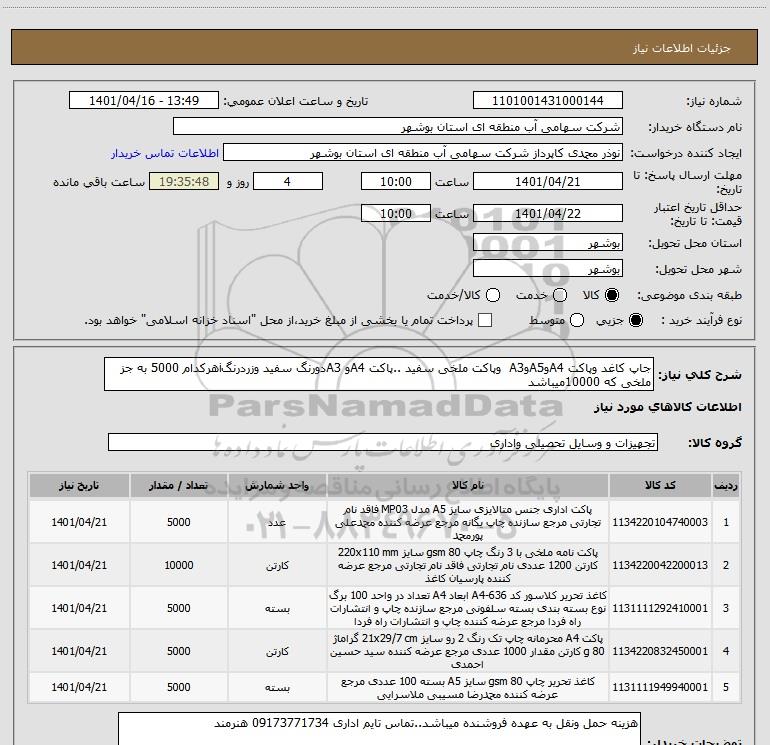Click the remaining time 19:35:48 field
This screenshot has height=745, width=770.
[x=184, y=182]
